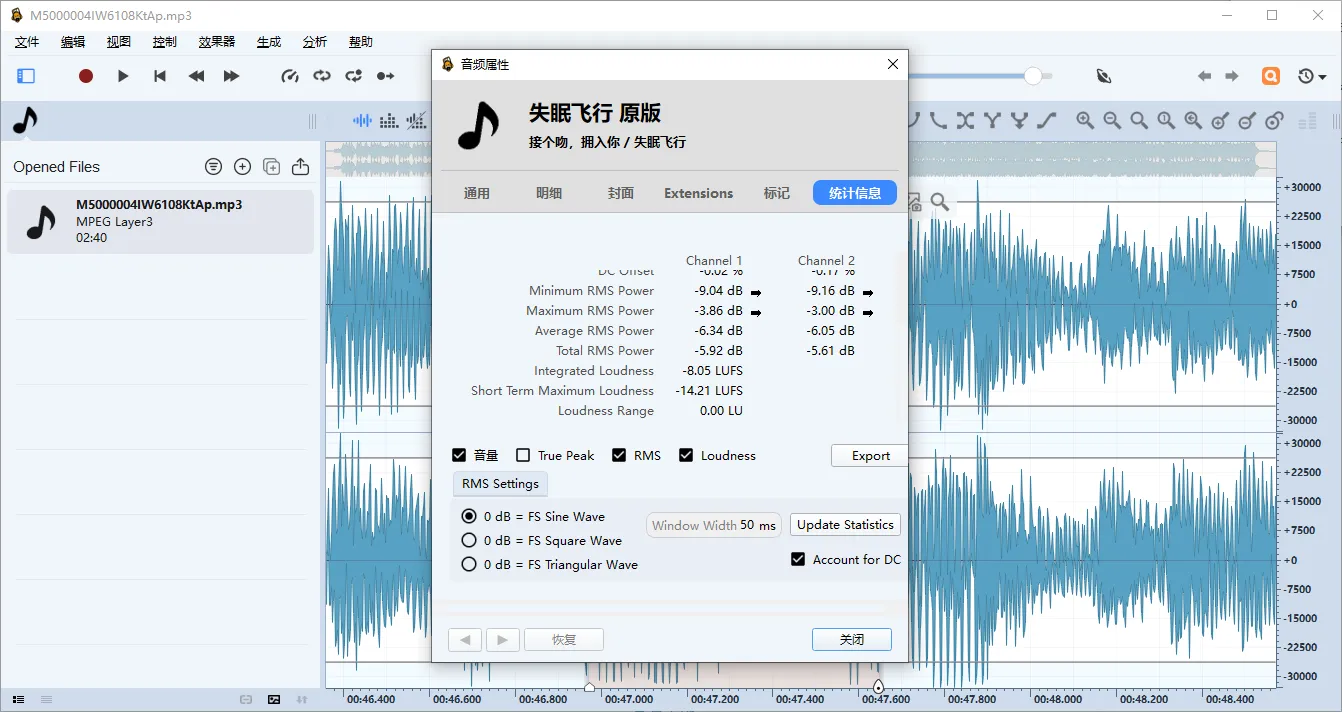The width and height of the screenshot is (1342, 712).
Task: Enable the True Peak checkbox
Action: 523,456
